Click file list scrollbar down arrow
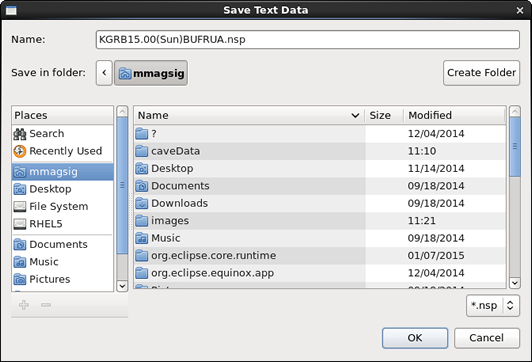 (515, 283)
